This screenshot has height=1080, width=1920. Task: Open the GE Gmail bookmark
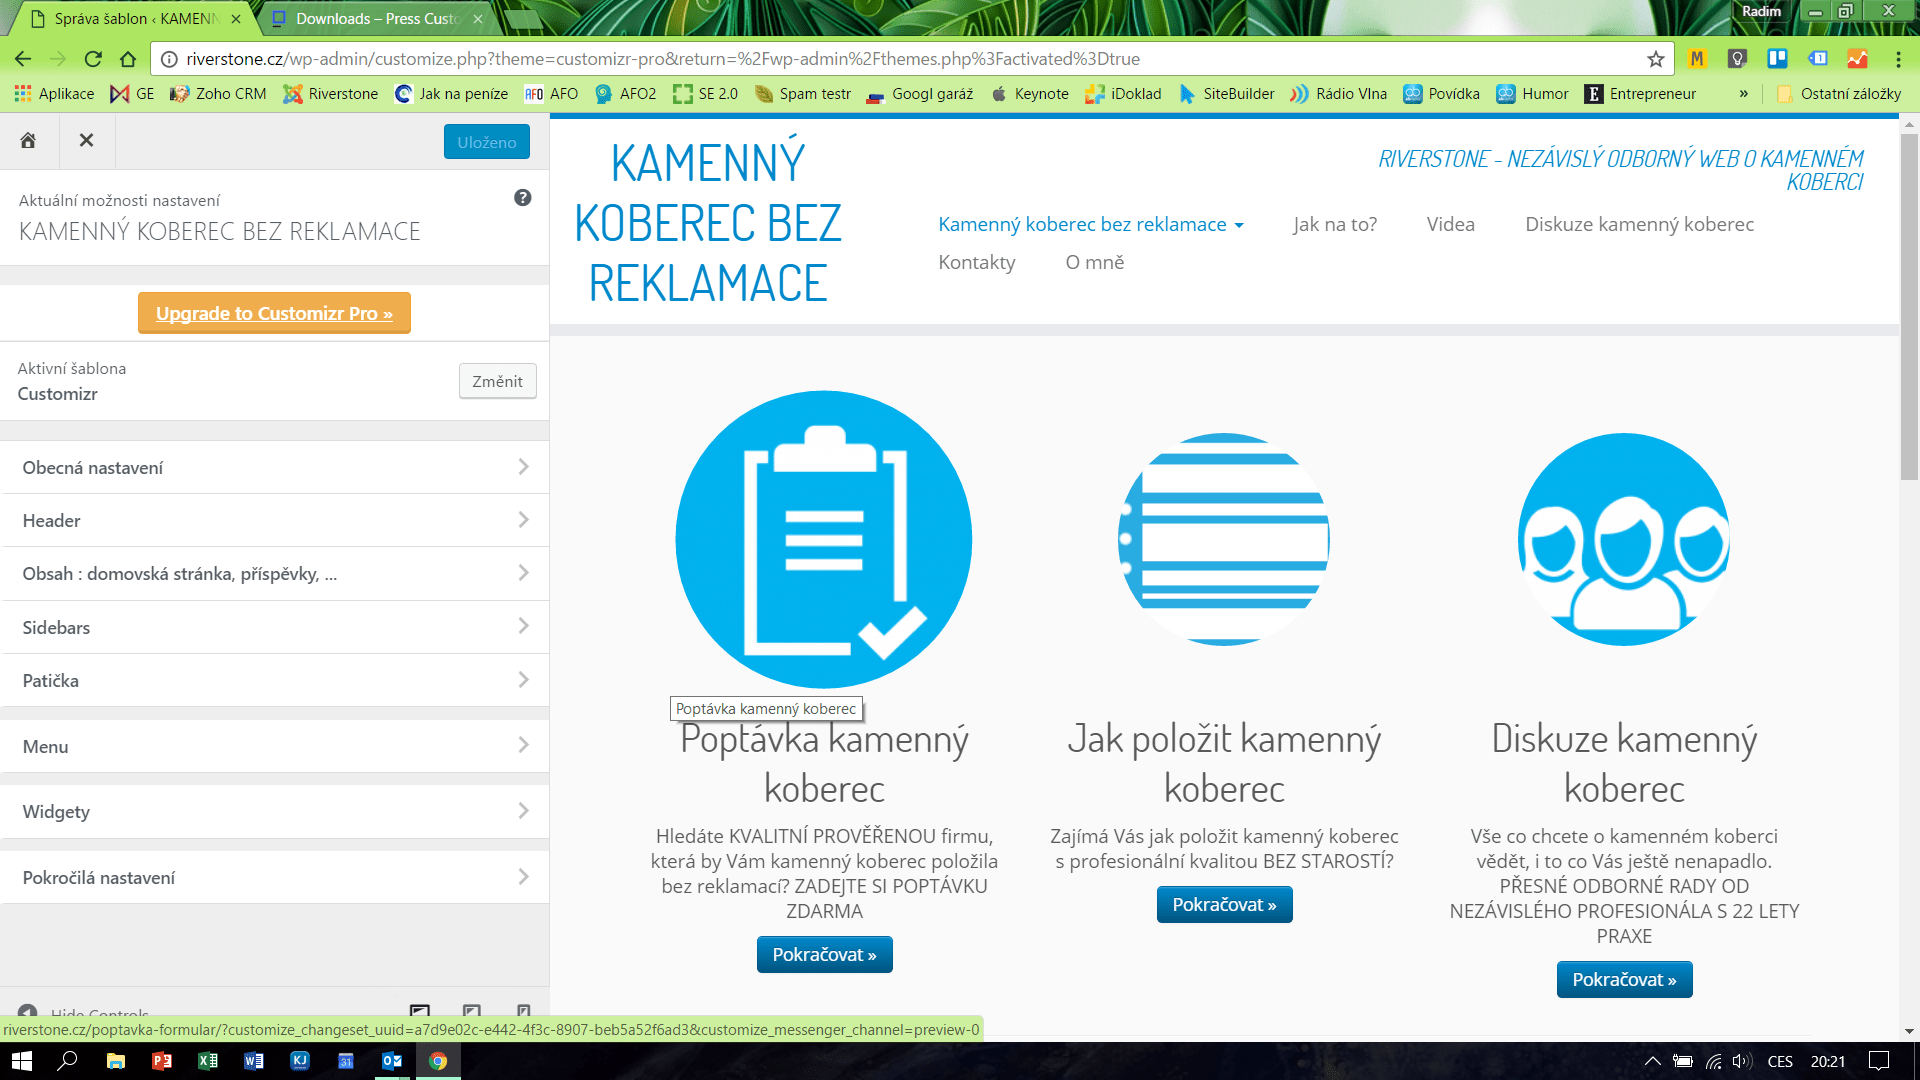click(132, 94)
